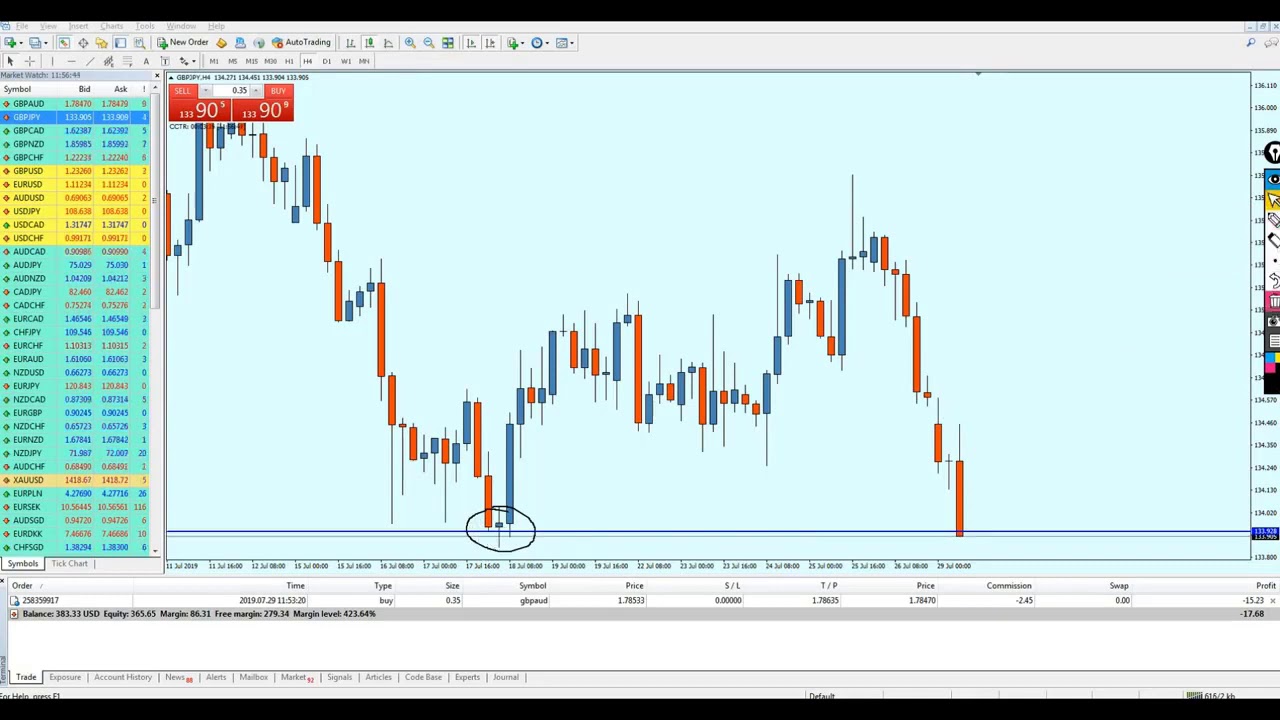This screenshot has width=1280, height=720.
Task: Launch MetaEditor from the toolbar
Action: (221, 43)
